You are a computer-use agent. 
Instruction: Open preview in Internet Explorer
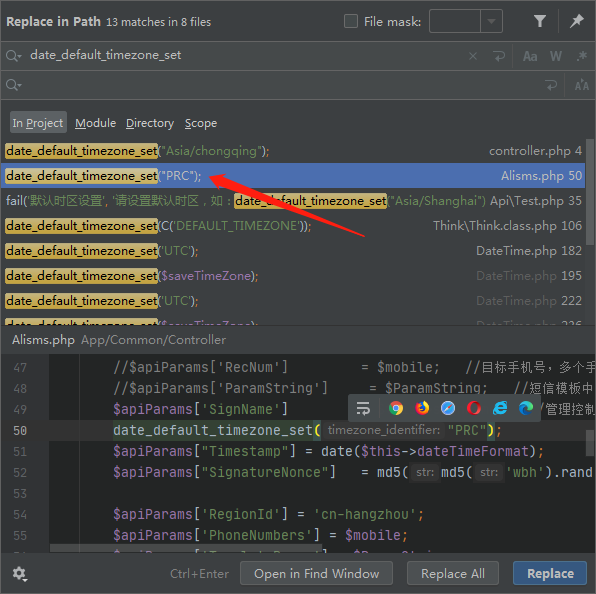coord(500,408)
